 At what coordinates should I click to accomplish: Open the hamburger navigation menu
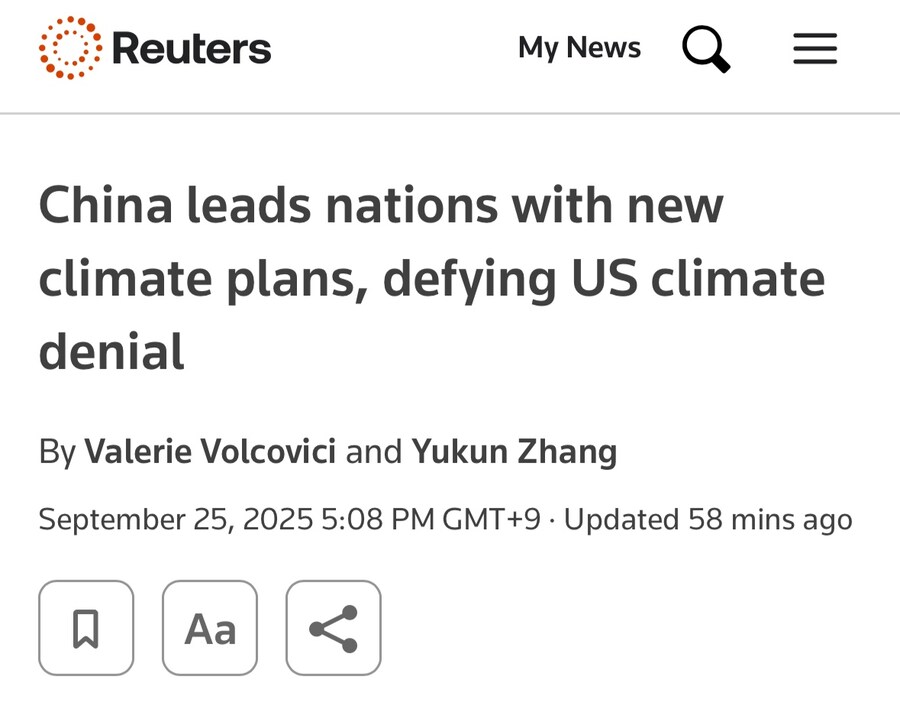coord(815,48)
